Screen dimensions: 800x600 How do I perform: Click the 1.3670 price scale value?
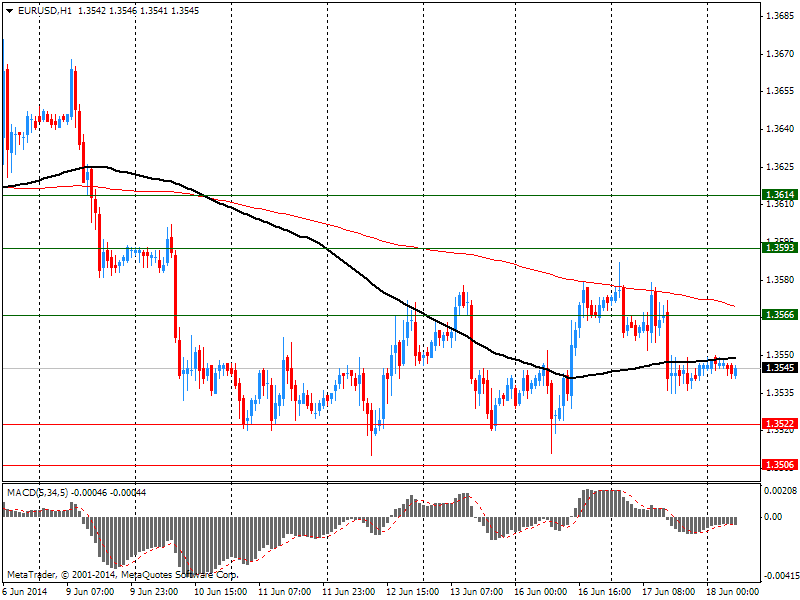point(780,54)
